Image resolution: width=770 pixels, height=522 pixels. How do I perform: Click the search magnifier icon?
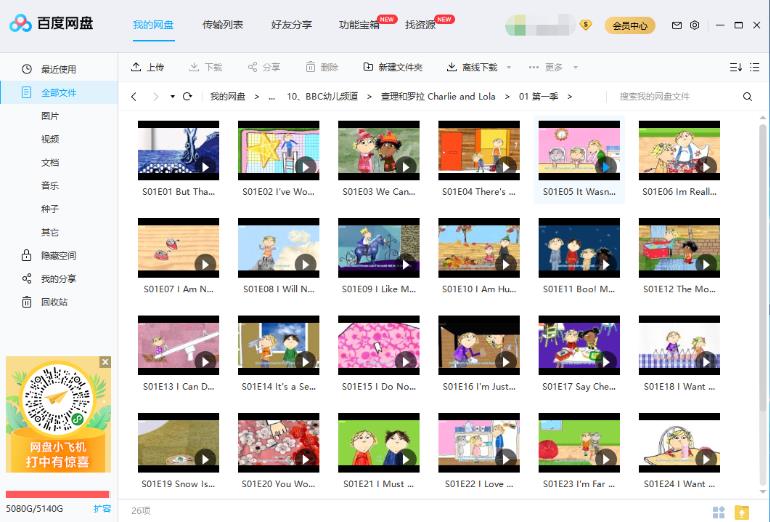coord(747,97)
